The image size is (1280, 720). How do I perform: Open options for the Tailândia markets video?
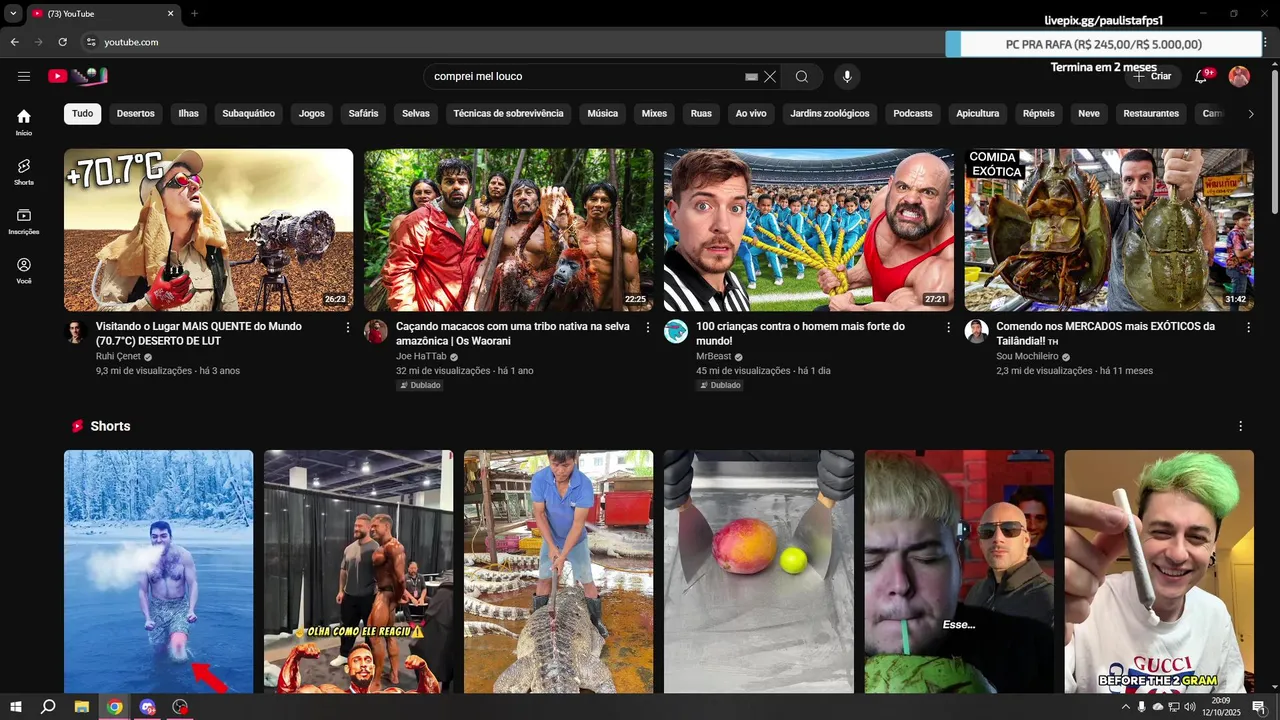click(1248, 327)
